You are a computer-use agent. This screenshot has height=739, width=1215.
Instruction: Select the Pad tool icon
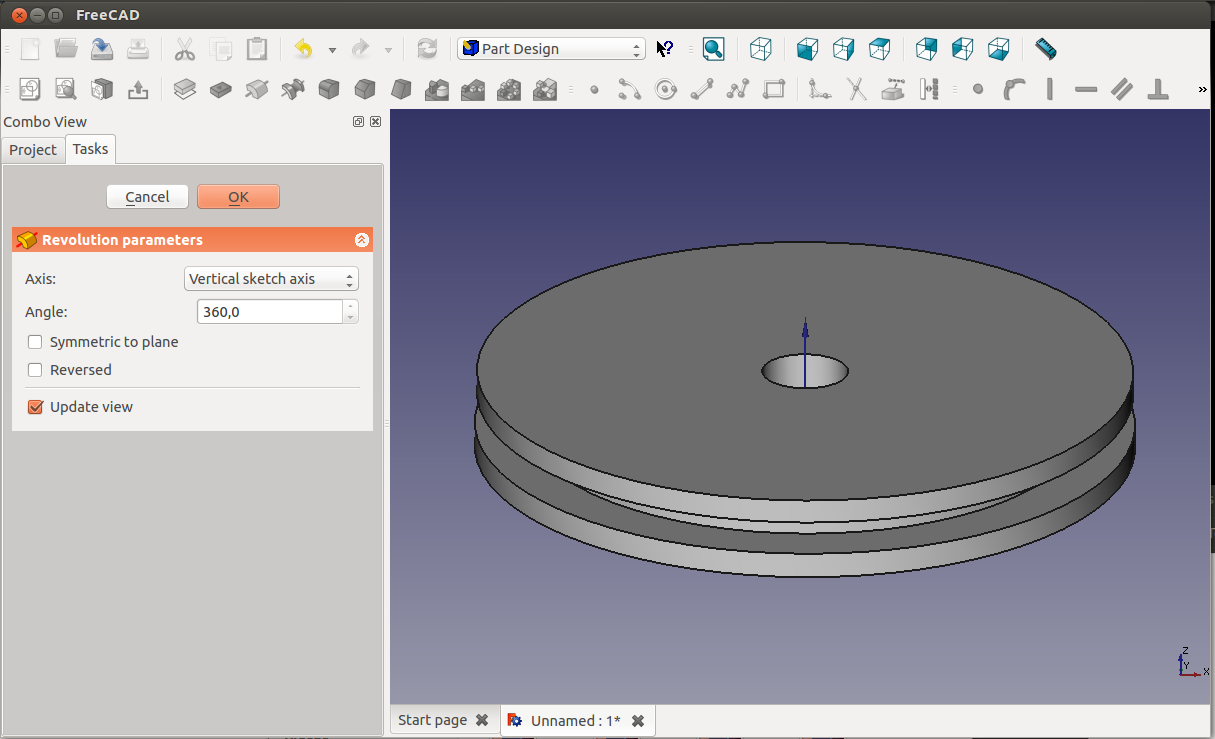pyautogui.click(x=185, y=90)
